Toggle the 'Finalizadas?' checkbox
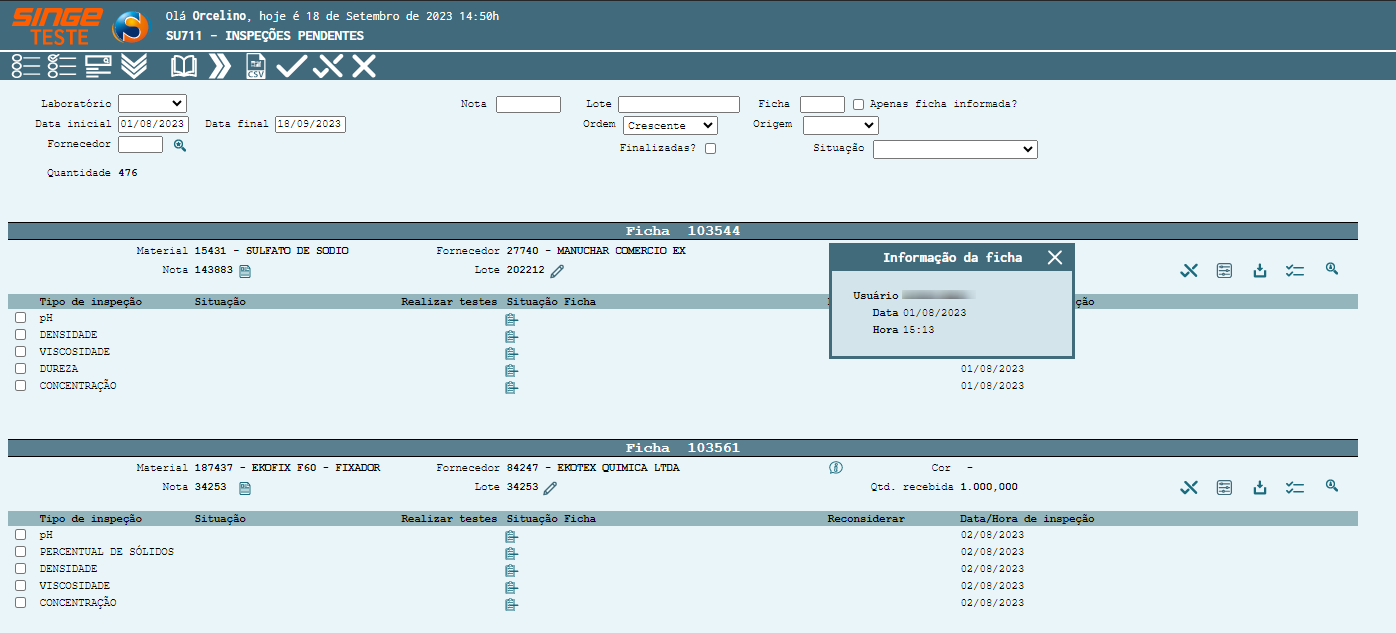 [710, 149]
